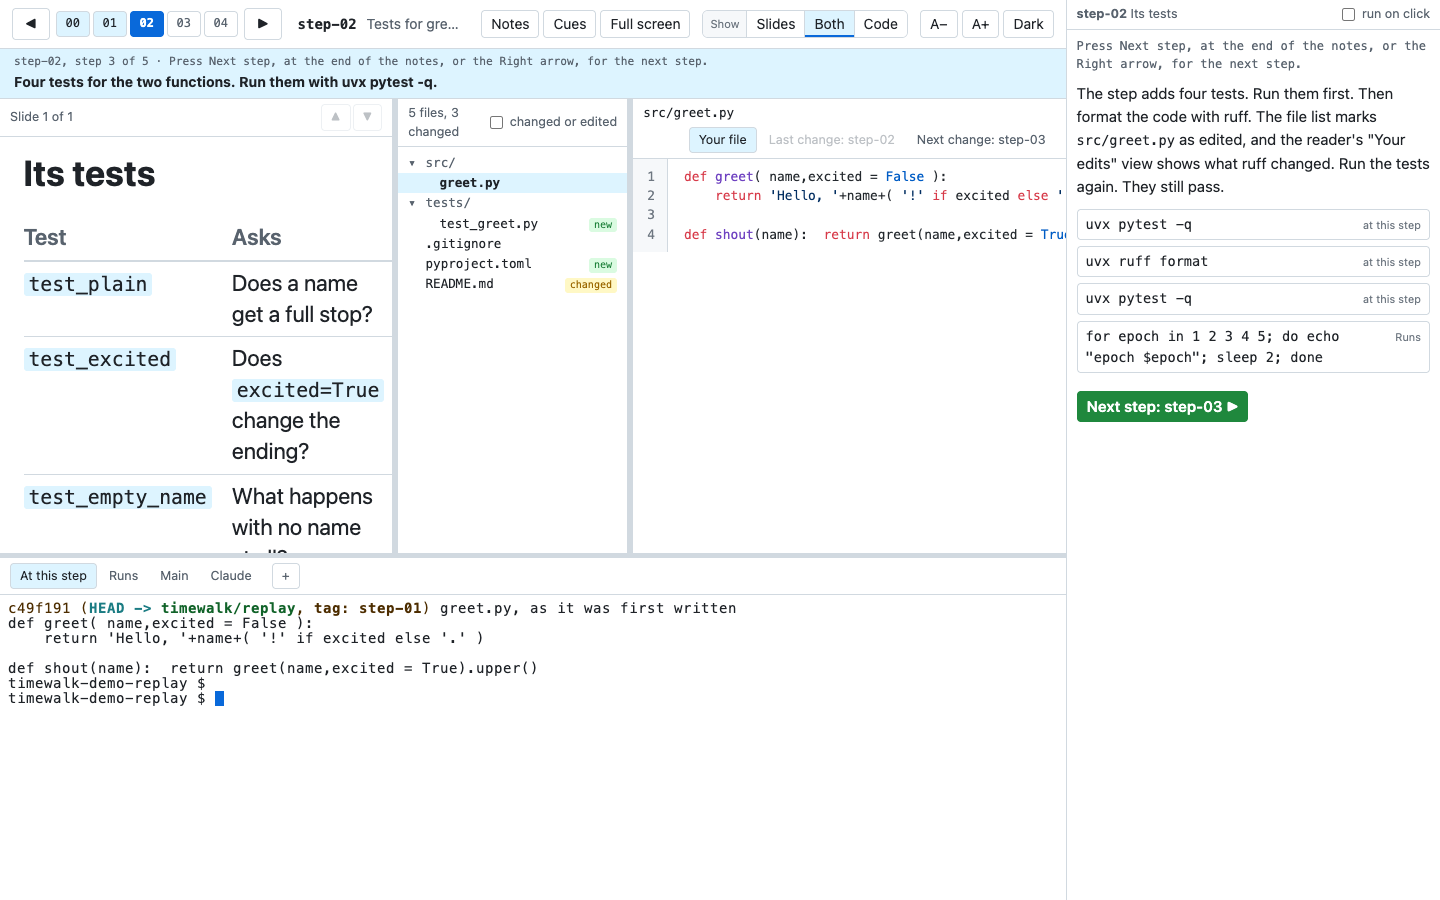Collapse the src/ folder
This screenshot has height=900, width=1440.
pyautogui.click(x=412, y=163)
